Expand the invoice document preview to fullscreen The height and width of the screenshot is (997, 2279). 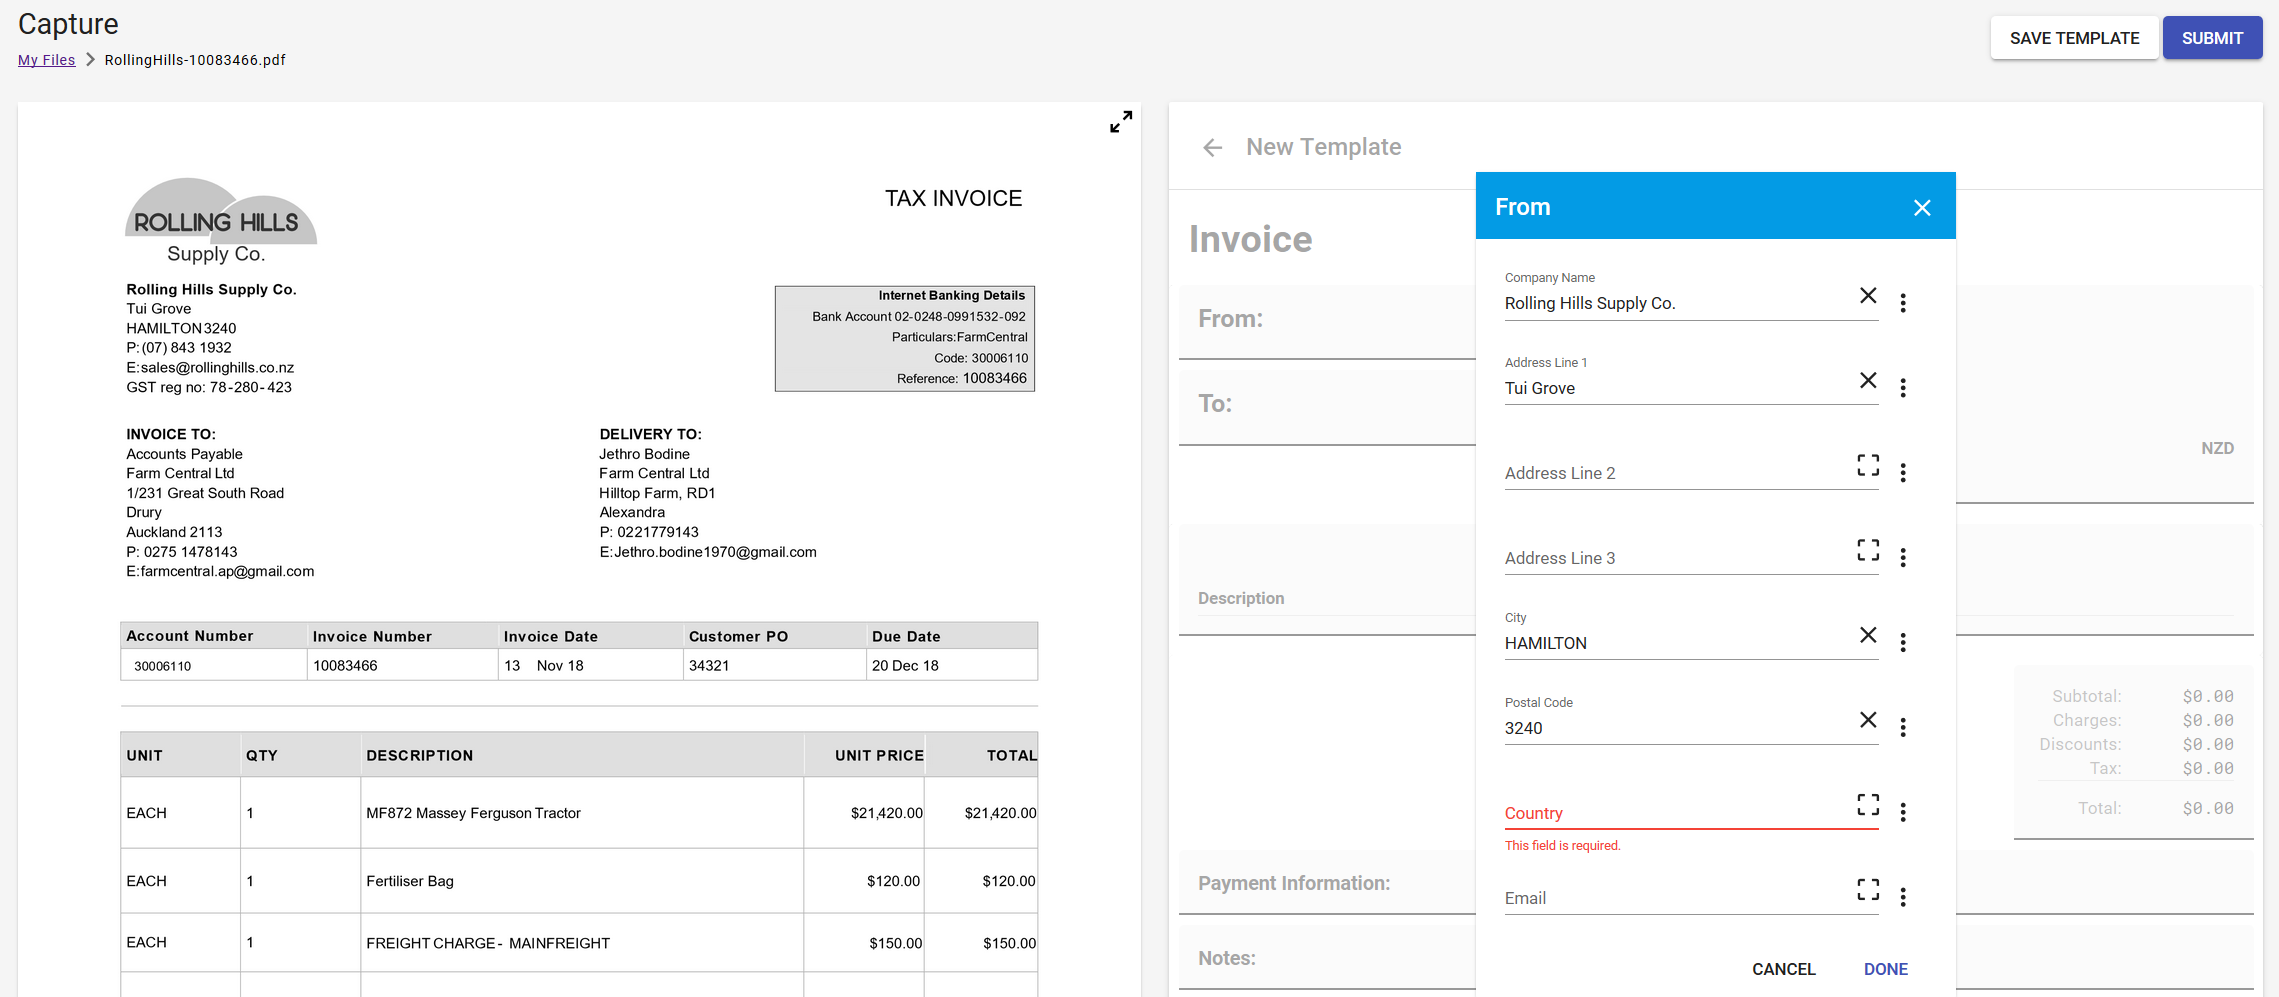[x=1121, y=122]
